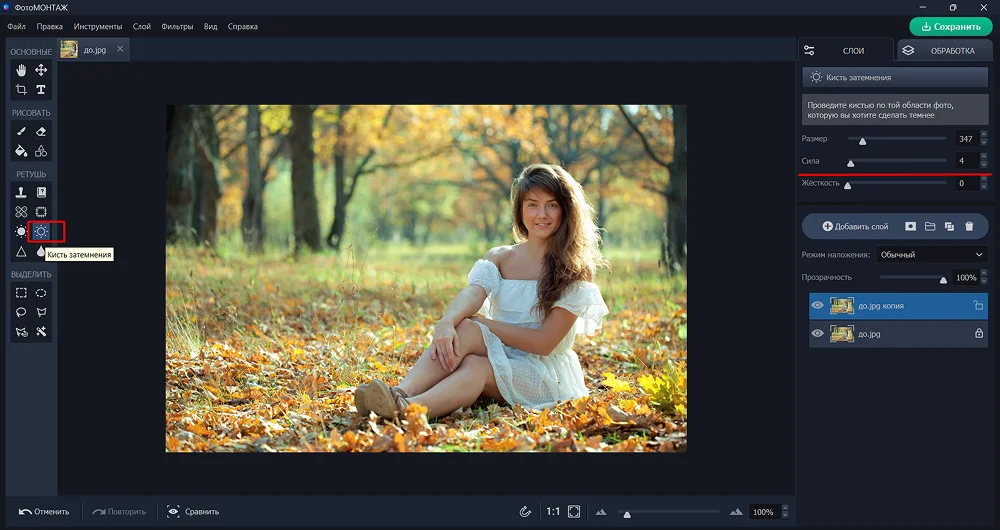Select the Stamp retouch tool
This screenshot has height=530, width=1000.
21,192
